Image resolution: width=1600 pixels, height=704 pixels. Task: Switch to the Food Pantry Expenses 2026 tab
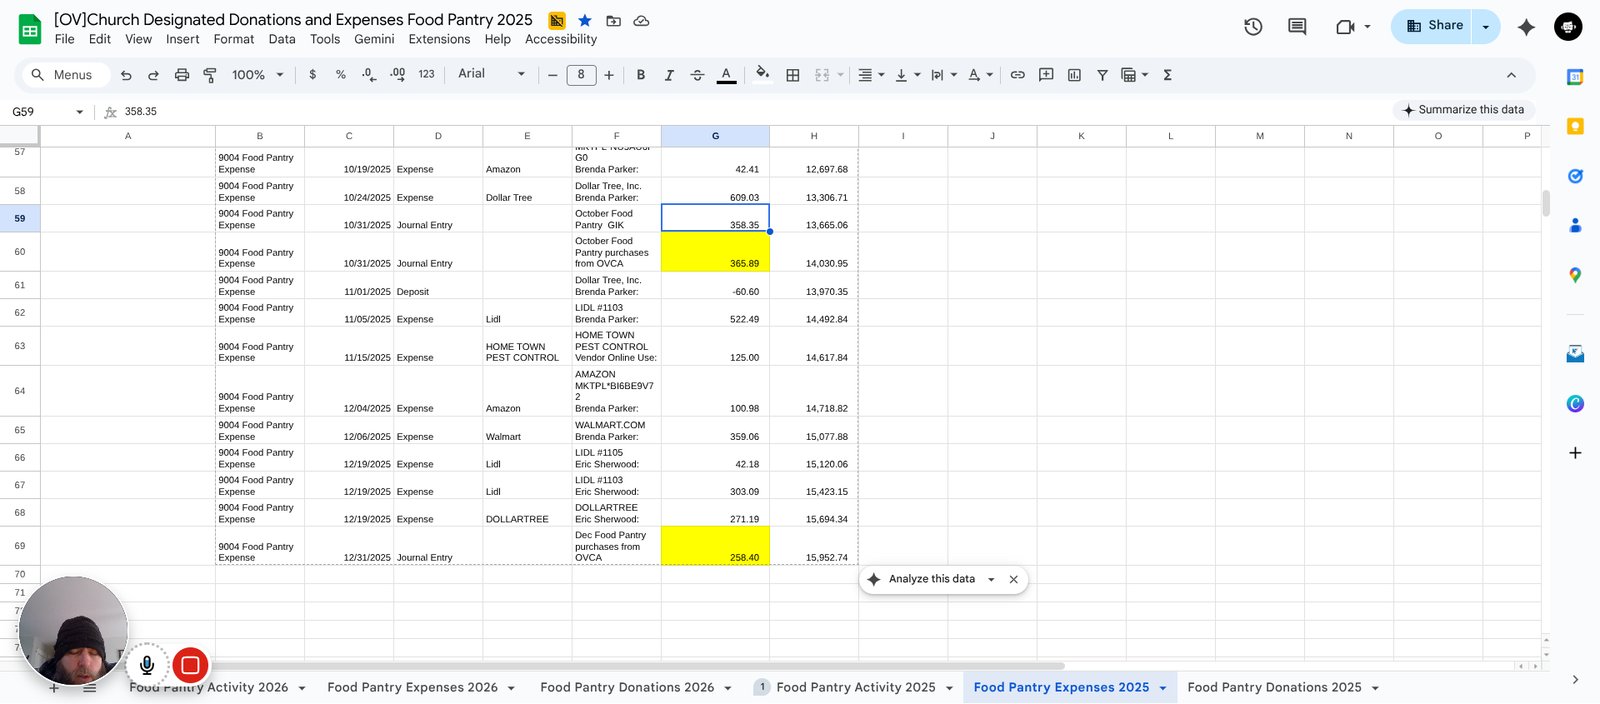(412, 688)
